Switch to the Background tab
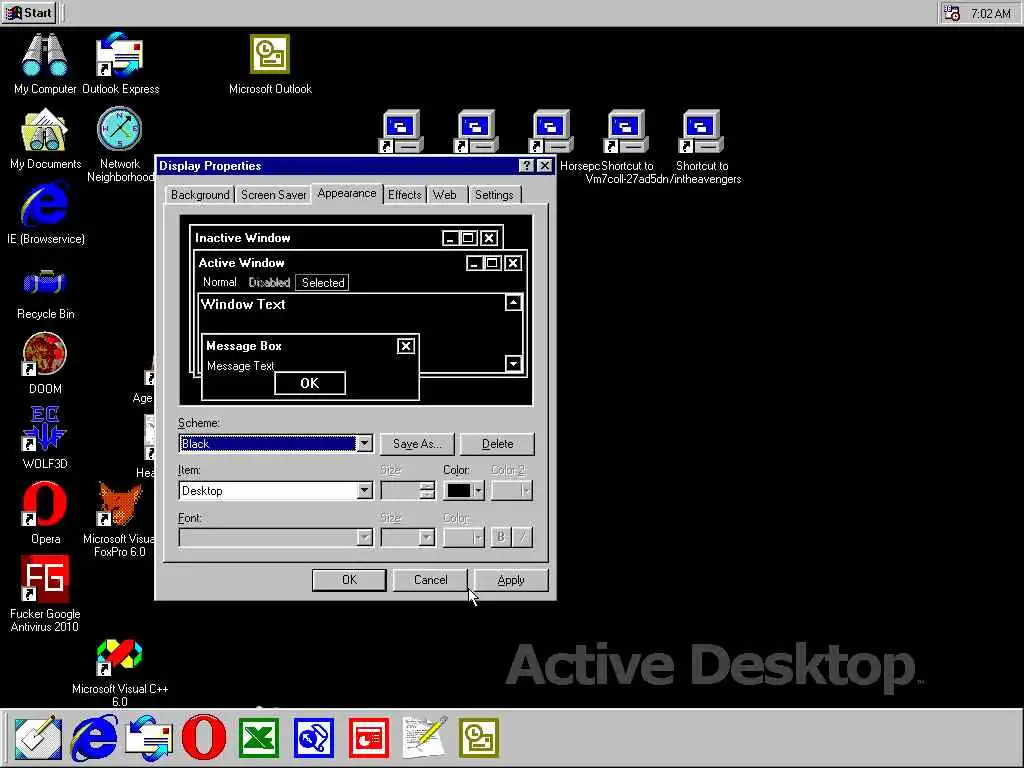The image size is (1024, 768). click(200, 195)
